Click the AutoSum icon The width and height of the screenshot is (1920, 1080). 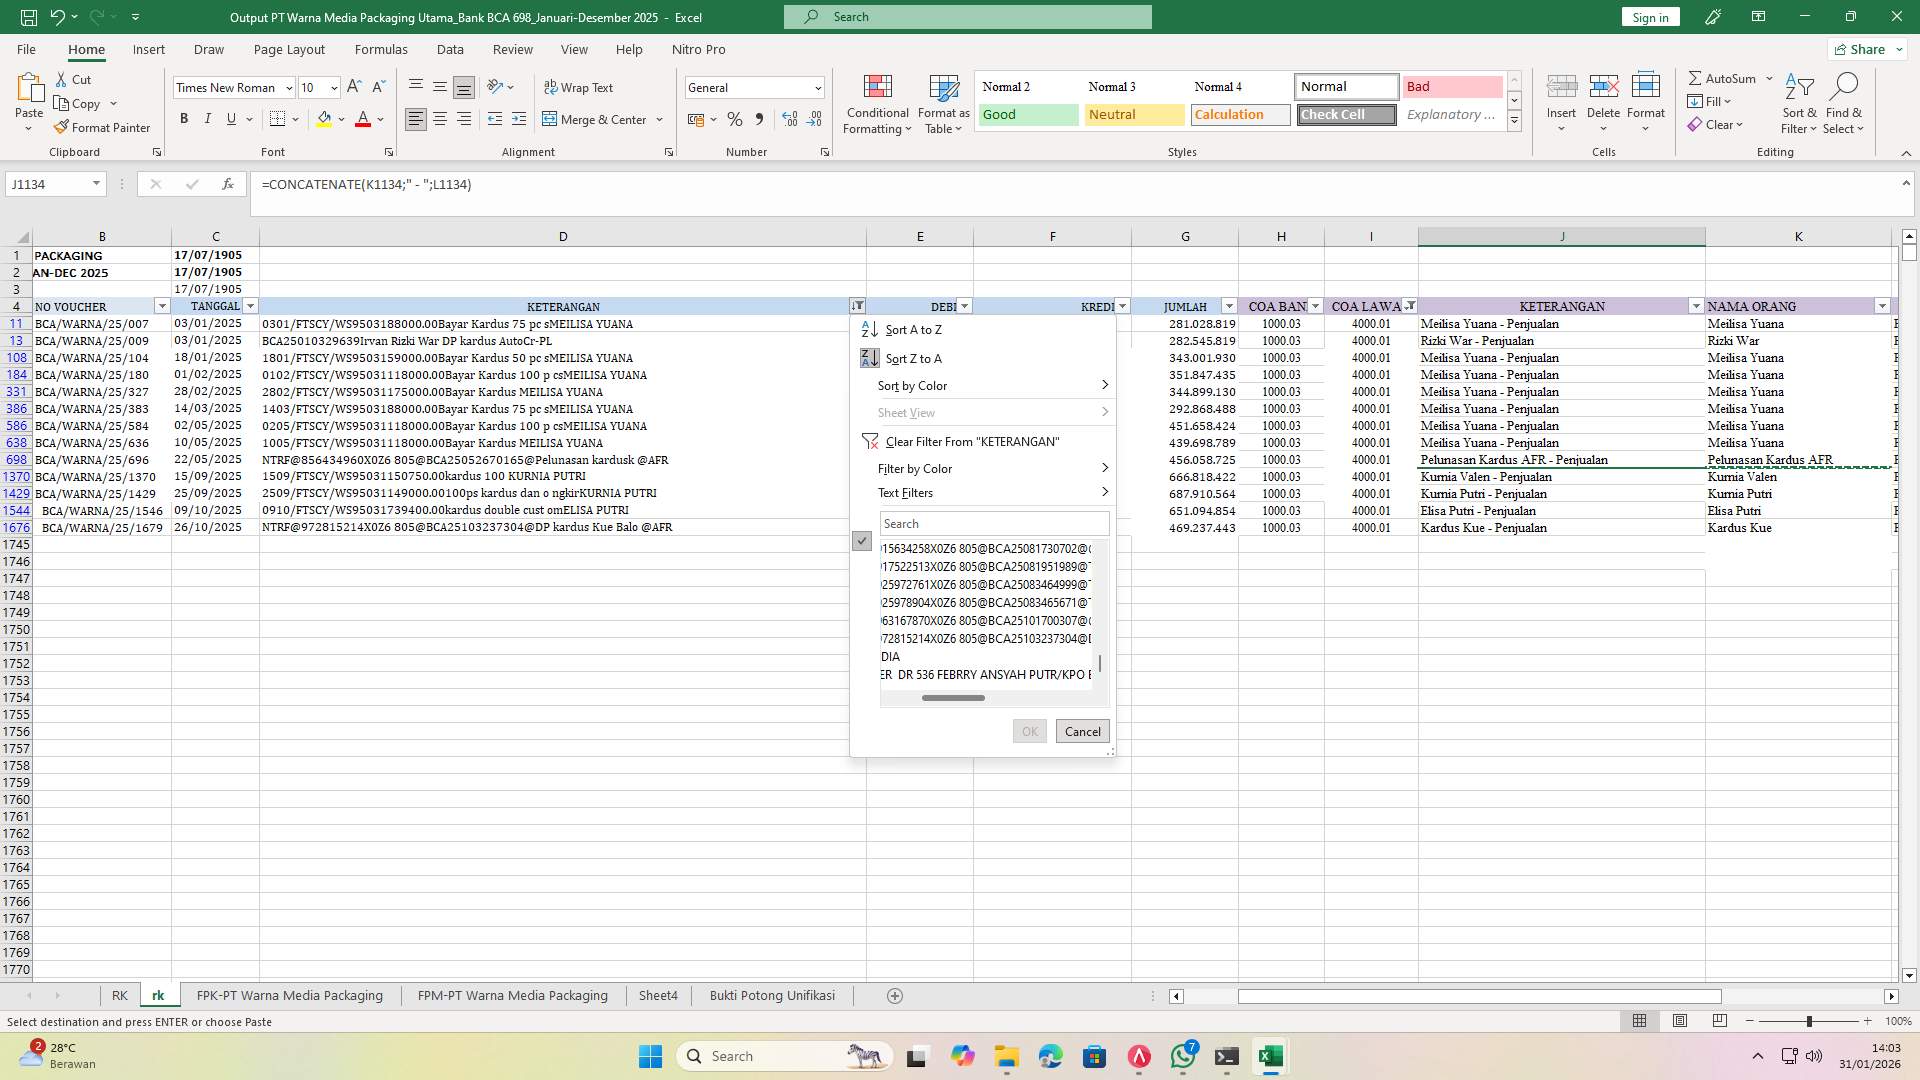pos(1697,77)
